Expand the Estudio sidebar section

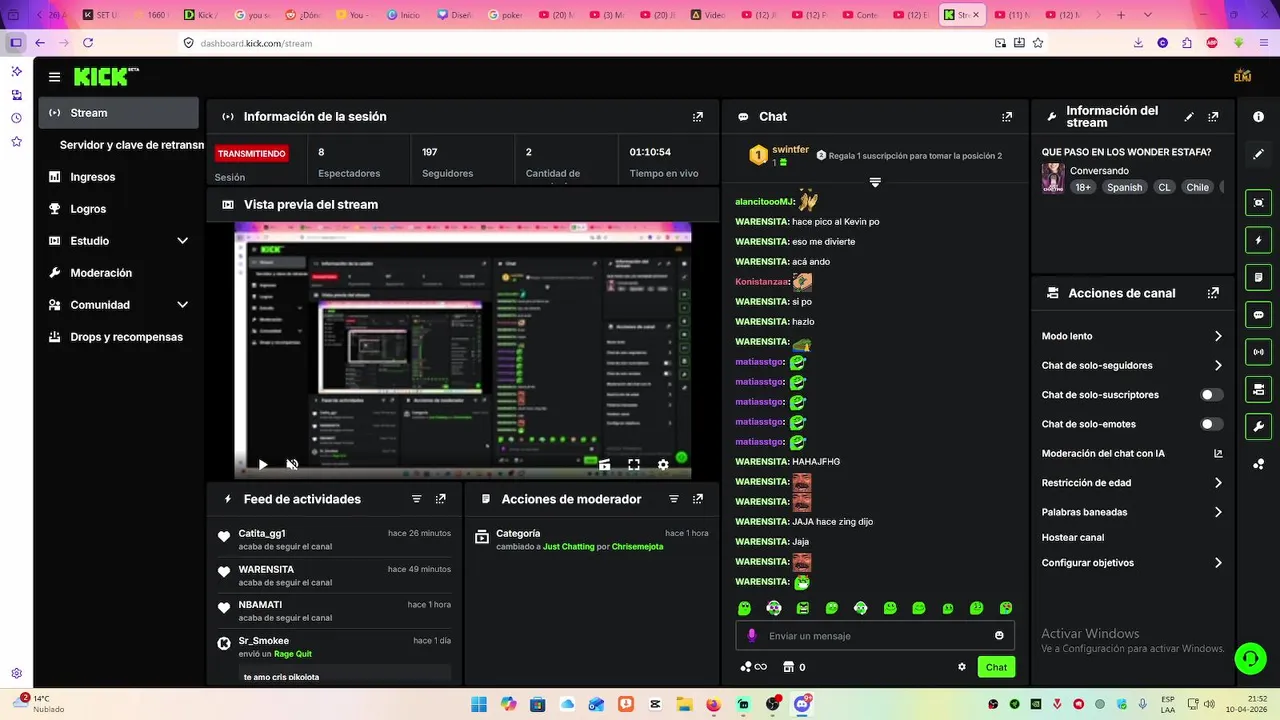coord(182,241)
